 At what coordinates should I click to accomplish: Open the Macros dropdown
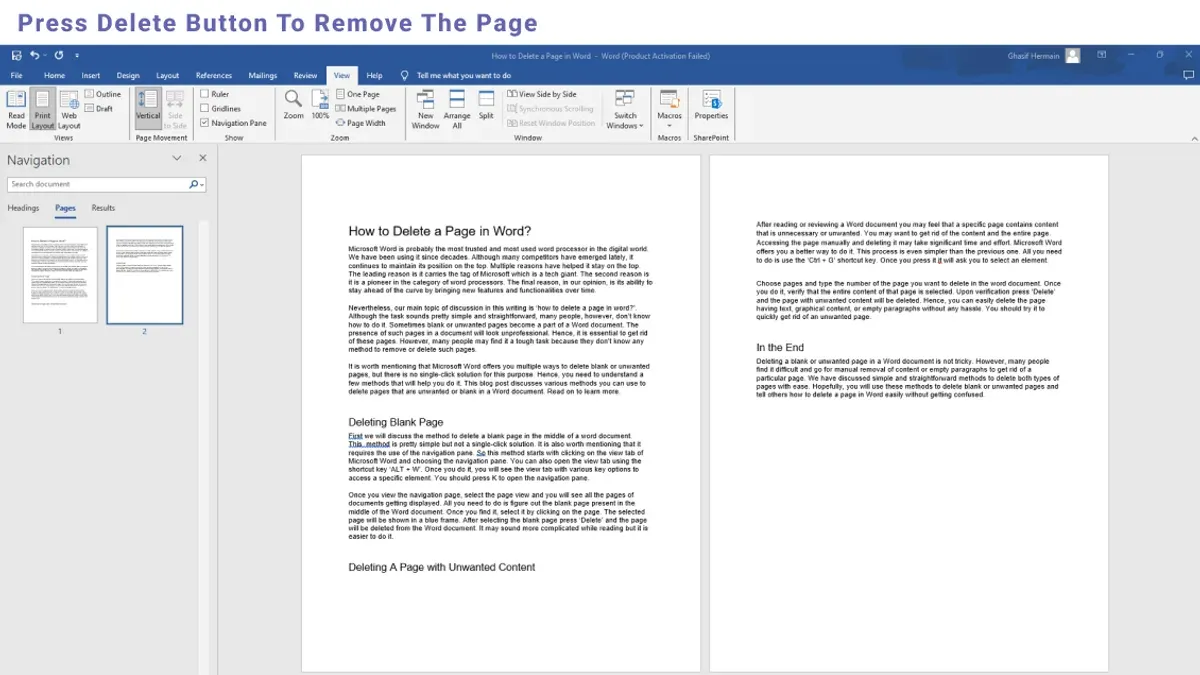[x=669, y=109]
